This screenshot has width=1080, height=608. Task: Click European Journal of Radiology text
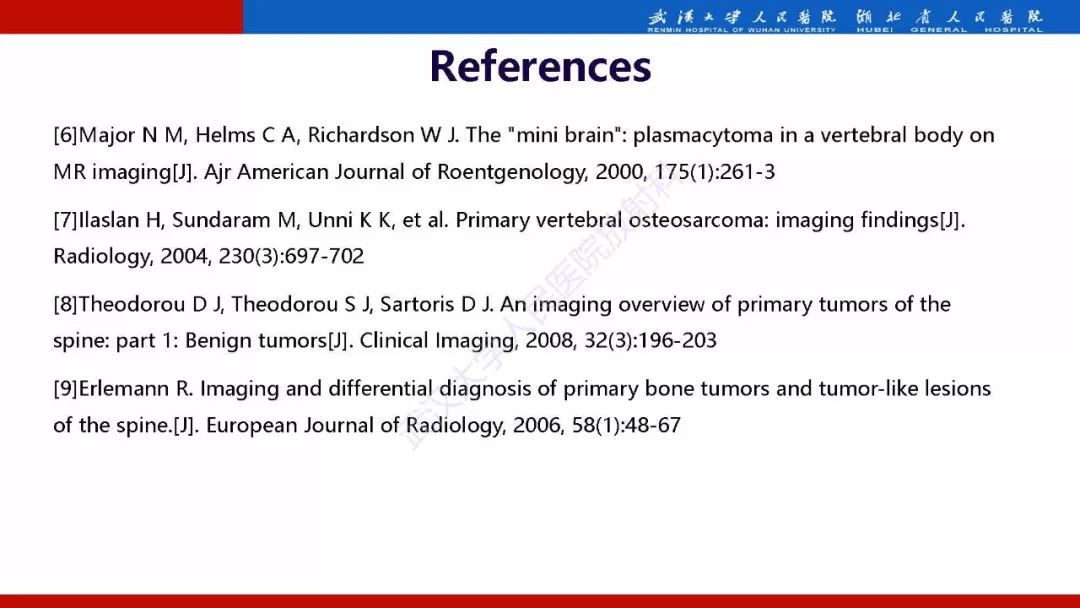pos(351,425)
